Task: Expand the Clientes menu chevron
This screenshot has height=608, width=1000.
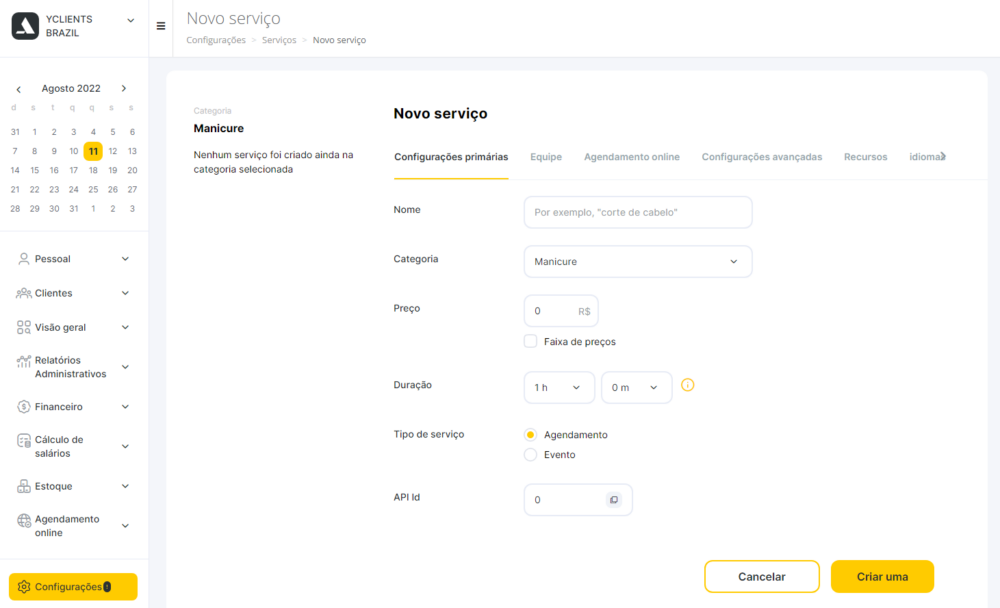Action: click(x=126, y=293)
